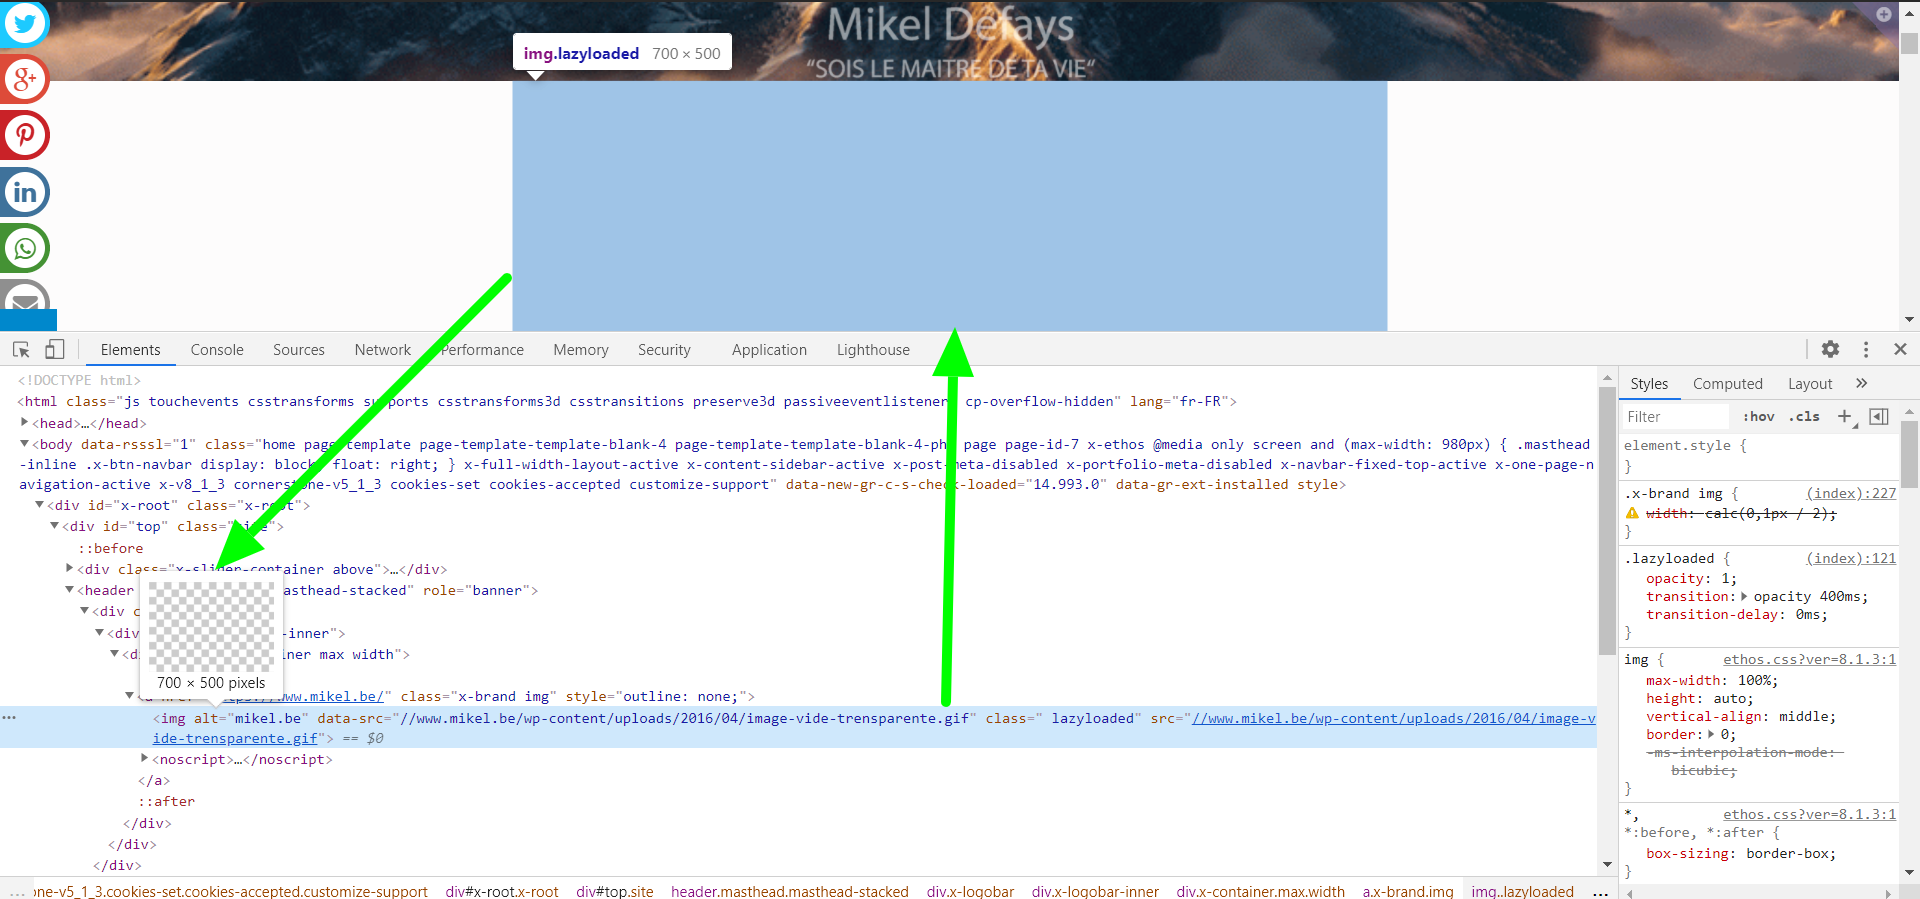
Task: Click the email share icon
Action: (25, 298)
